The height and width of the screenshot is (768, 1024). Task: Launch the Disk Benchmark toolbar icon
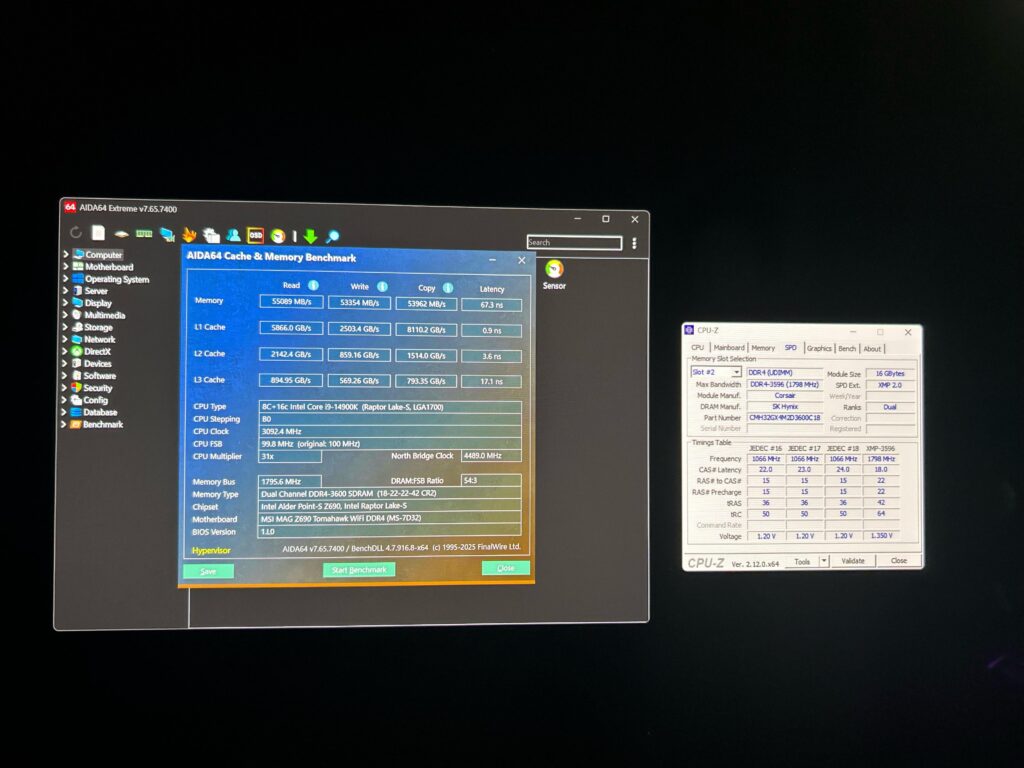pyautogui.click(x=121, y=234)
